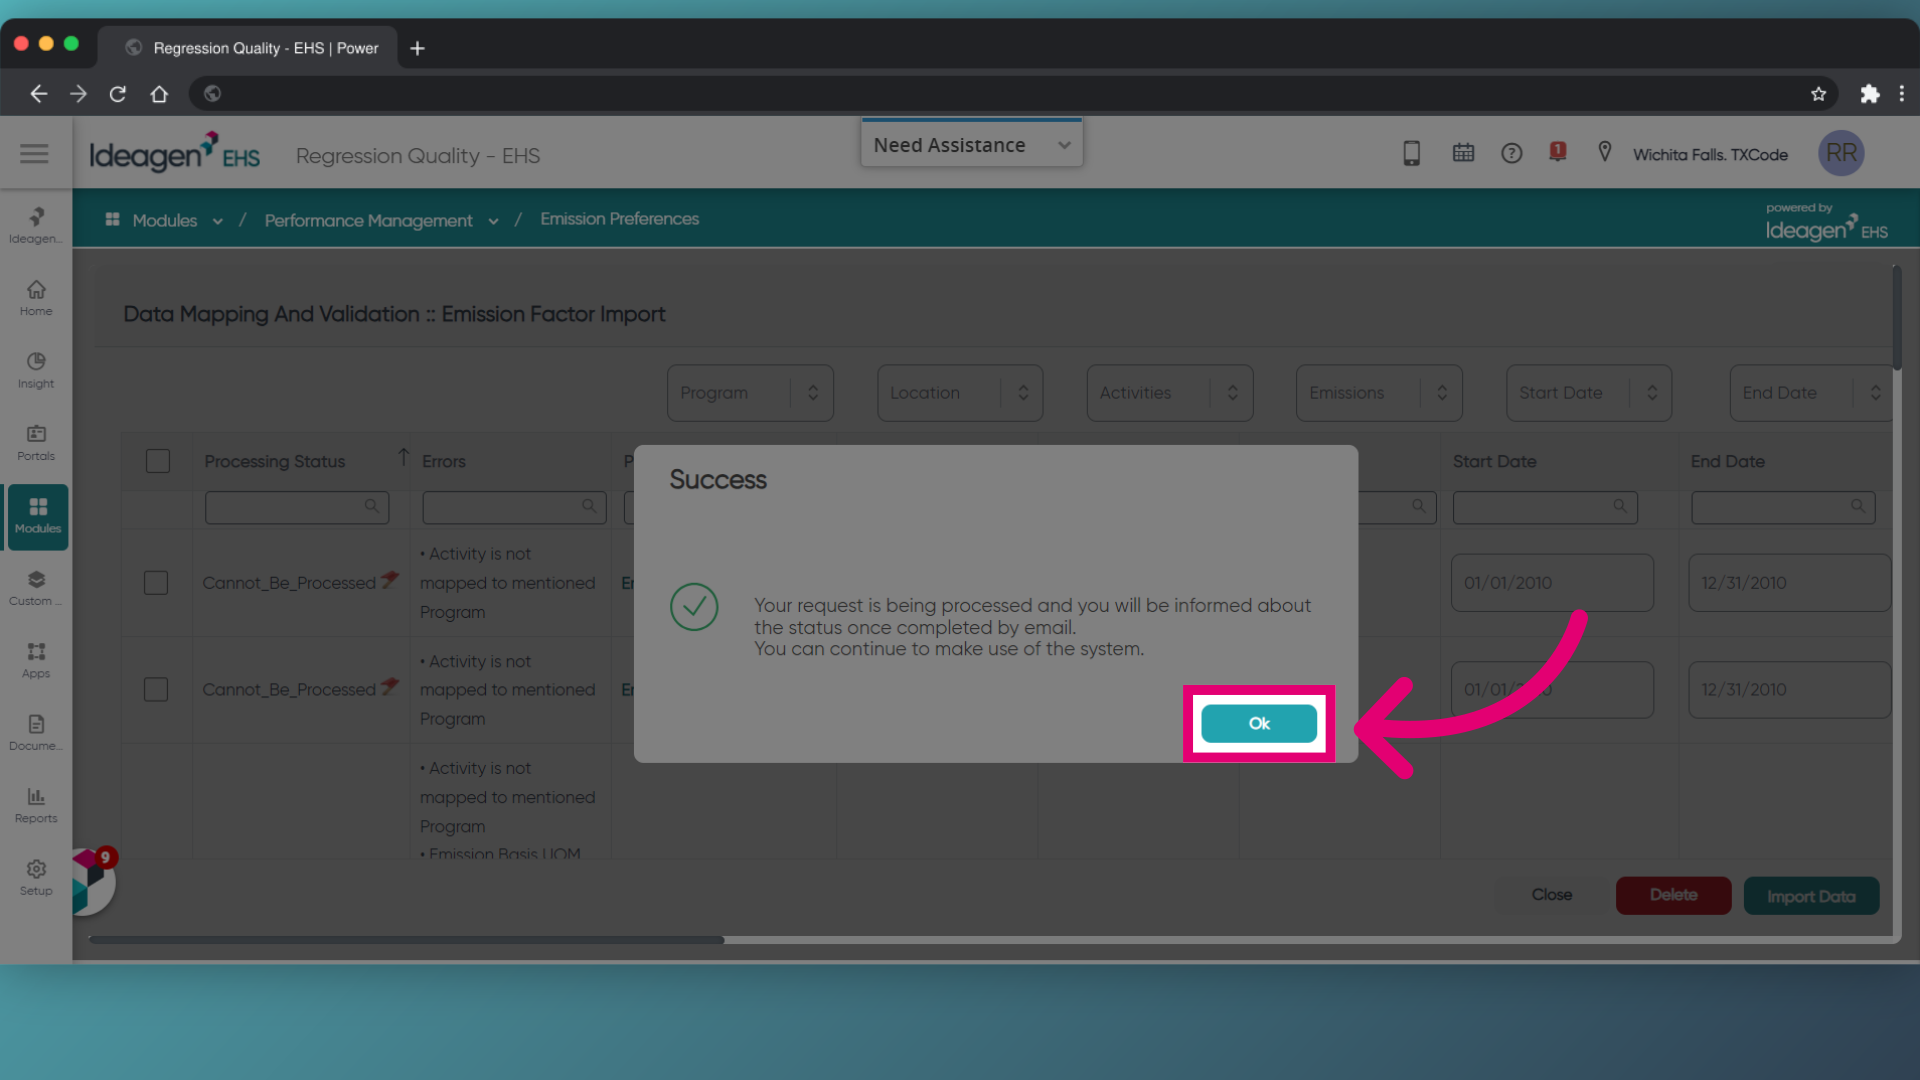Click browser back arrow
This screenshot has width=1920, height=1080.
[38, 93]
